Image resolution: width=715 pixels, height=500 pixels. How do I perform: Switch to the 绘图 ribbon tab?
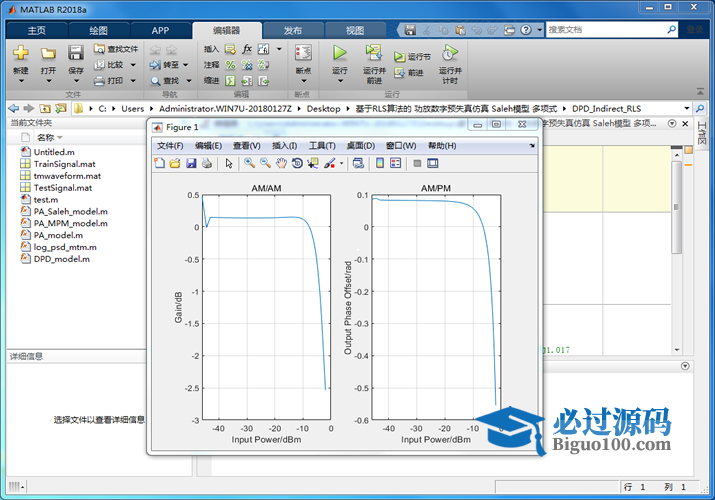point(99,30)
